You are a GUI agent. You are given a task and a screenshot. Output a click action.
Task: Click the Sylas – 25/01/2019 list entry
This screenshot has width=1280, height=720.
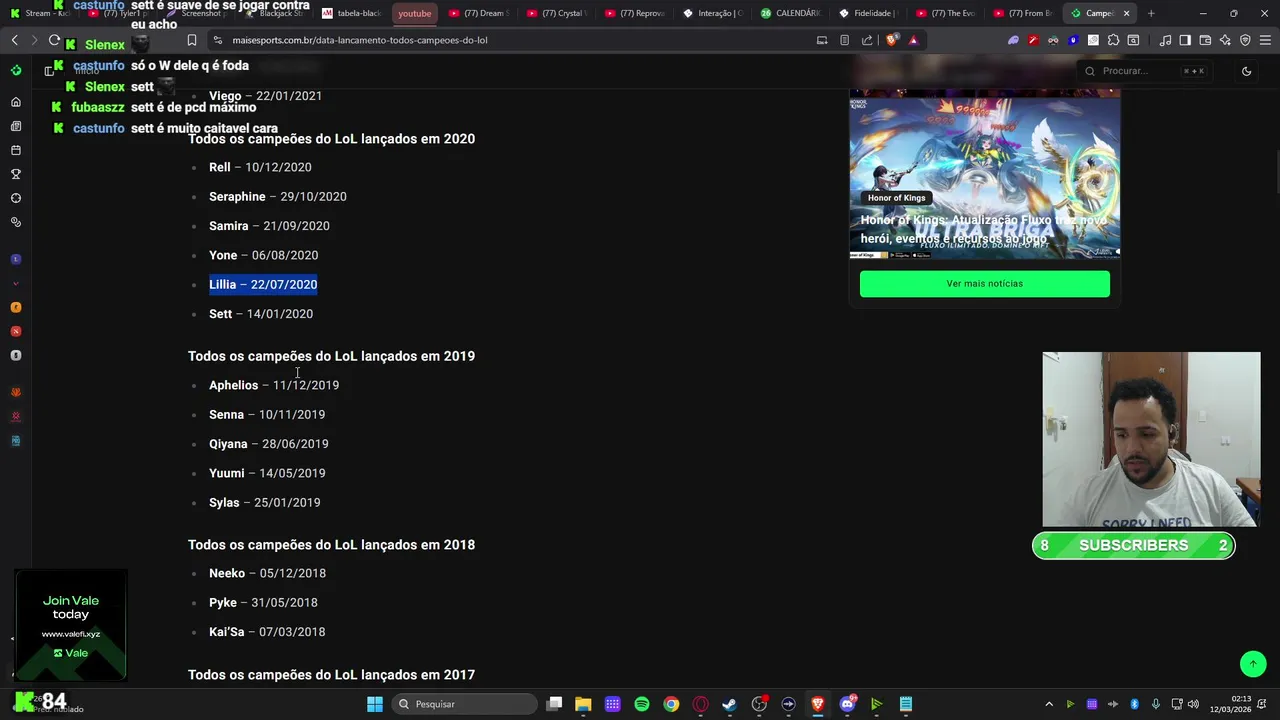pos(265,503)
